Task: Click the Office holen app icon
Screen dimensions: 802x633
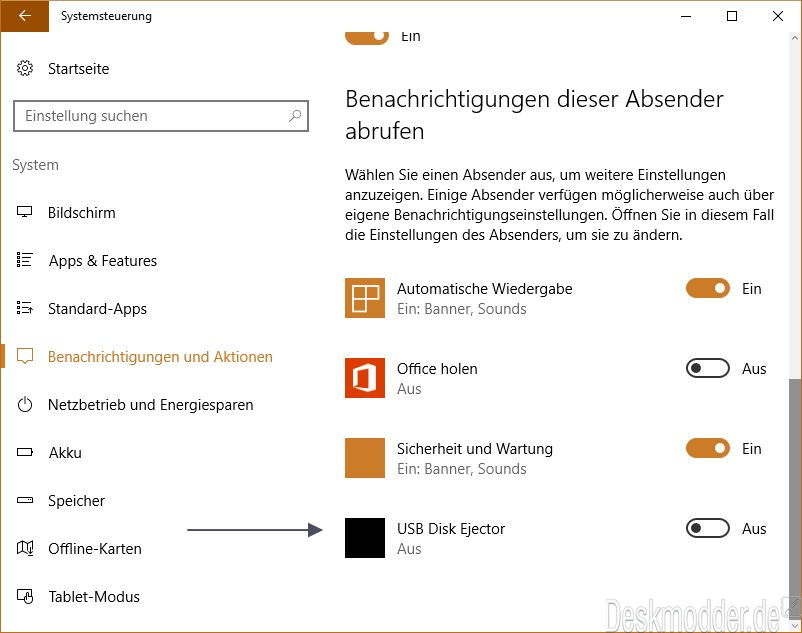Action: (x=365, y=378)
